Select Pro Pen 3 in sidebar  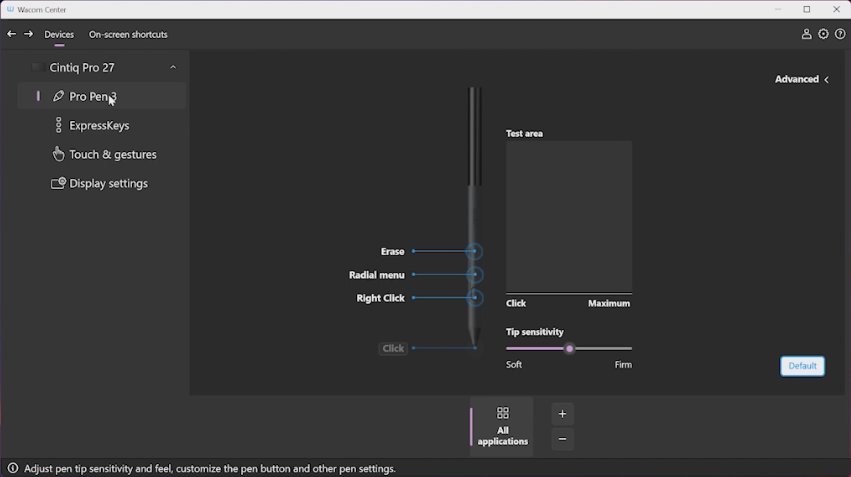click(x=101, y=96)
